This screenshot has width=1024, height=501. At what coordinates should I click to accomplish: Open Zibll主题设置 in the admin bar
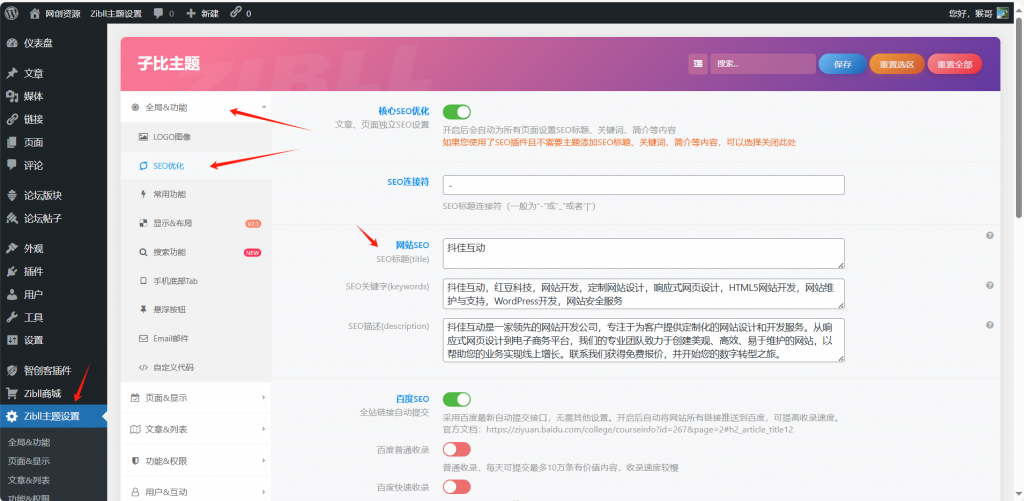point(116,13)
